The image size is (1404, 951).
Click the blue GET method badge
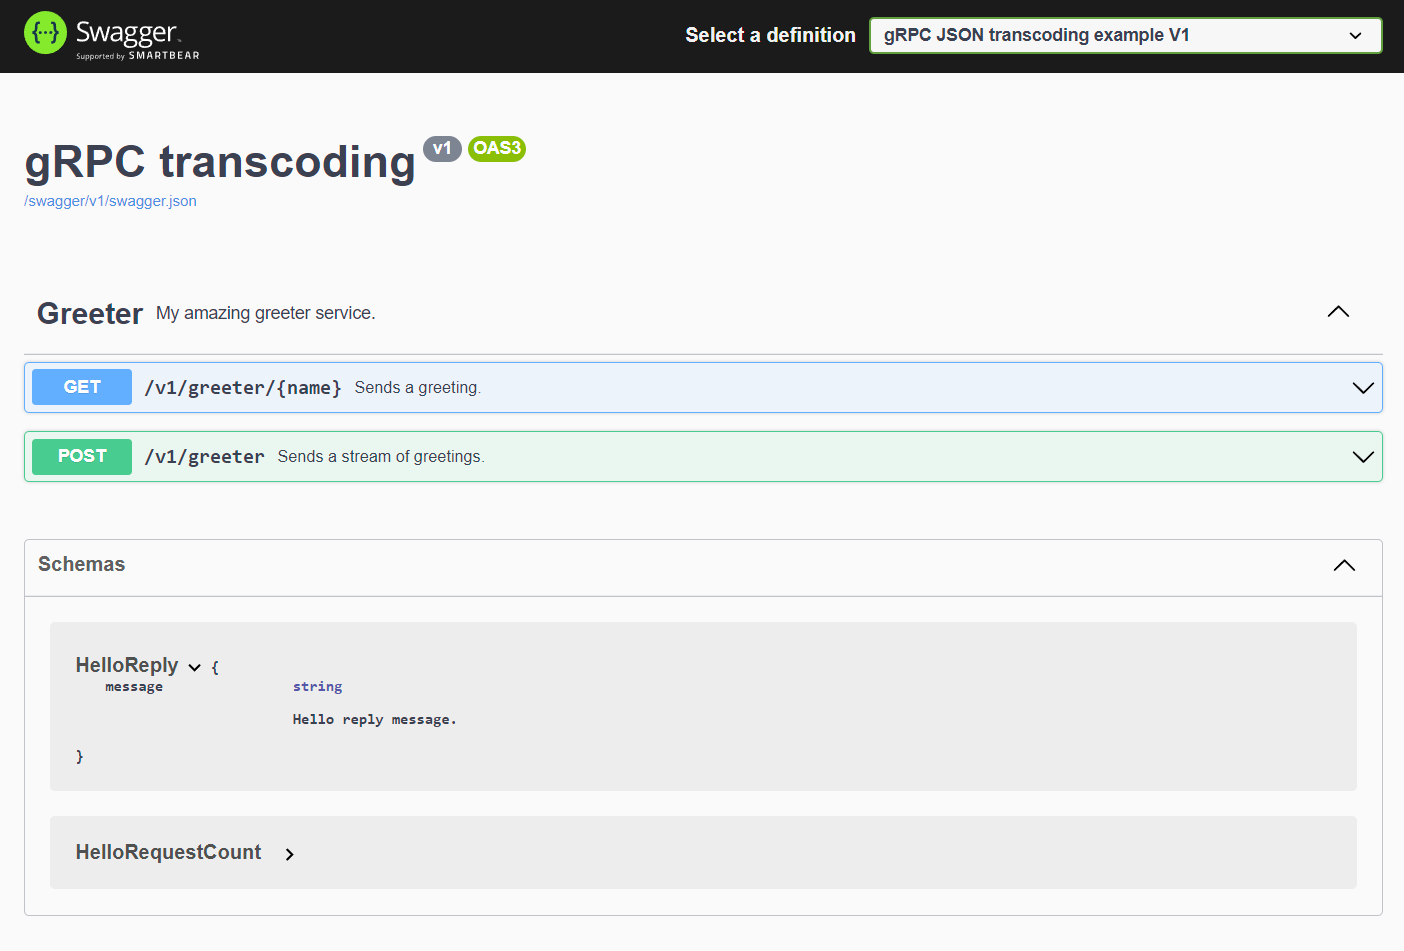pyautogui.click(x=81, y=387)
